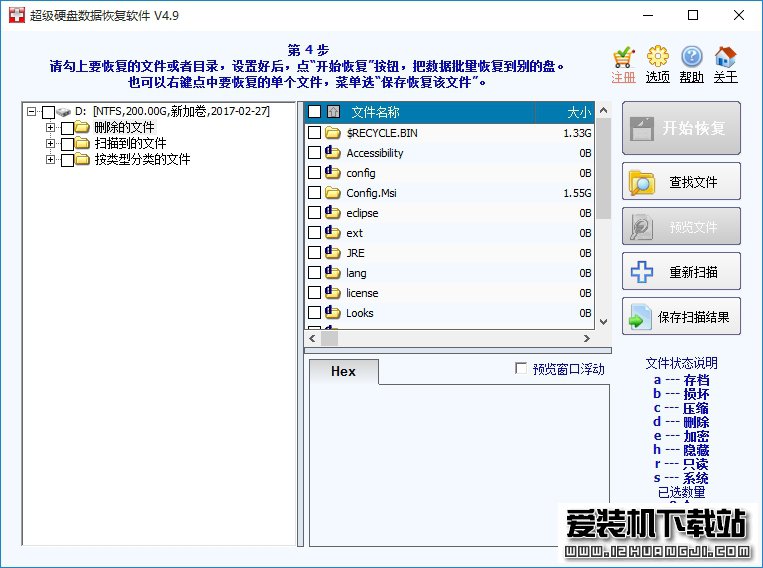Click the D: drive icon in tree
The height and width of the screenshot is (568, 763).
click(x=64, y=112)
